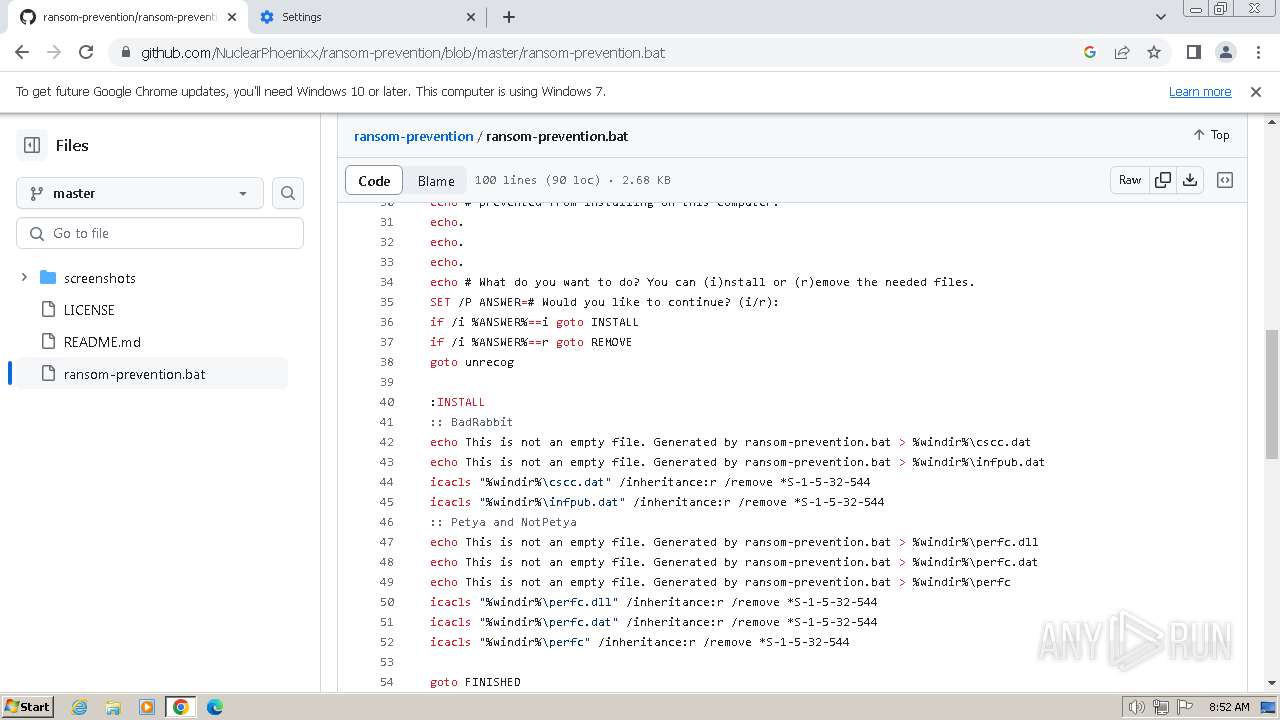Open the master branch dropdown
This screenshot has height=720, width=1280.
(140, 193)
